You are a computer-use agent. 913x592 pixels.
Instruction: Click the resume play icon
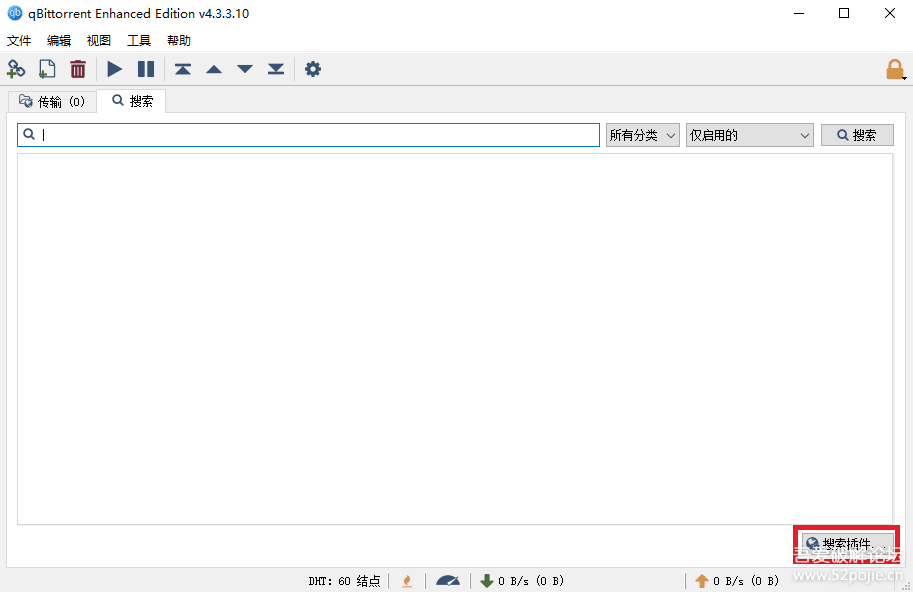(x=115, y=69)
